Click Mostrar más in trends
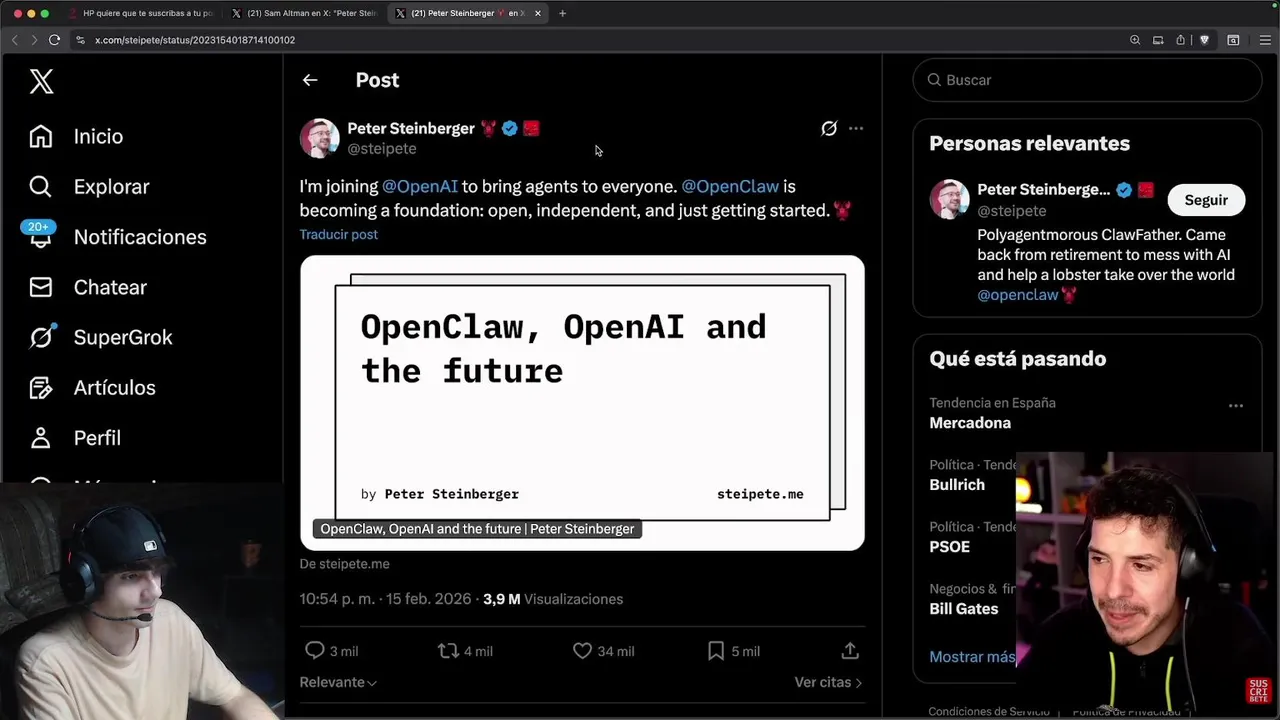The width and height of the screenshot is (1280, 720). tap(972, 657)
